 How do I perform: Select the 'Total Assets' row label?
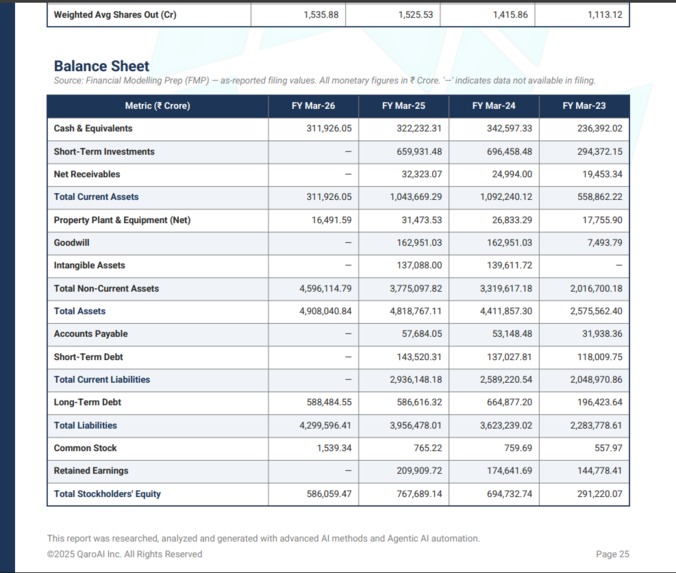79,311
